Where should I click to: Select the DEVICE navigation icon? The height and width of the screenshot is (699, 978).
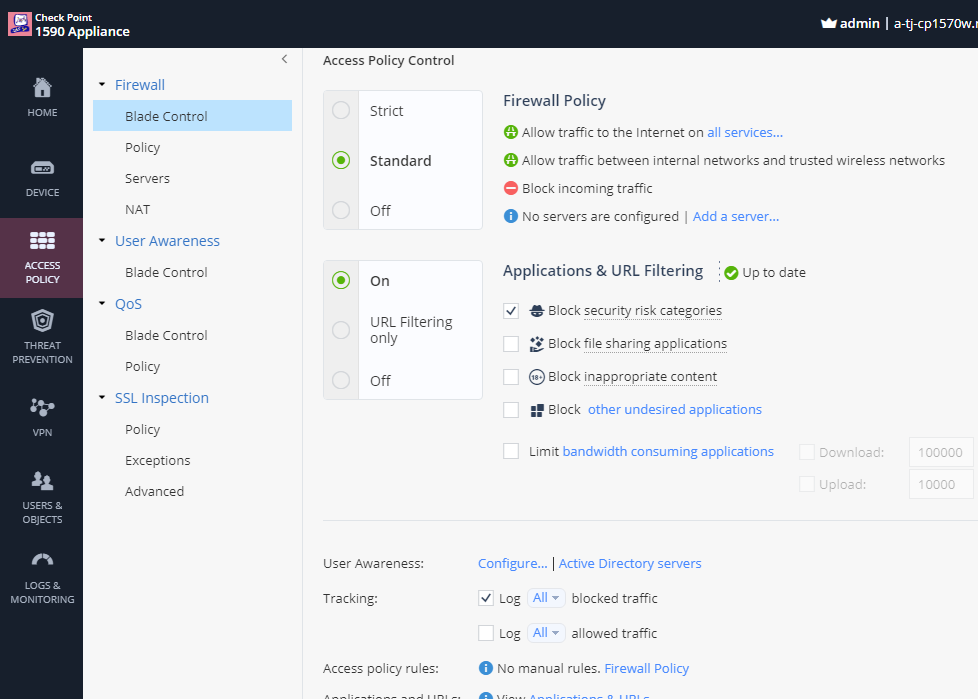[41, 168]
